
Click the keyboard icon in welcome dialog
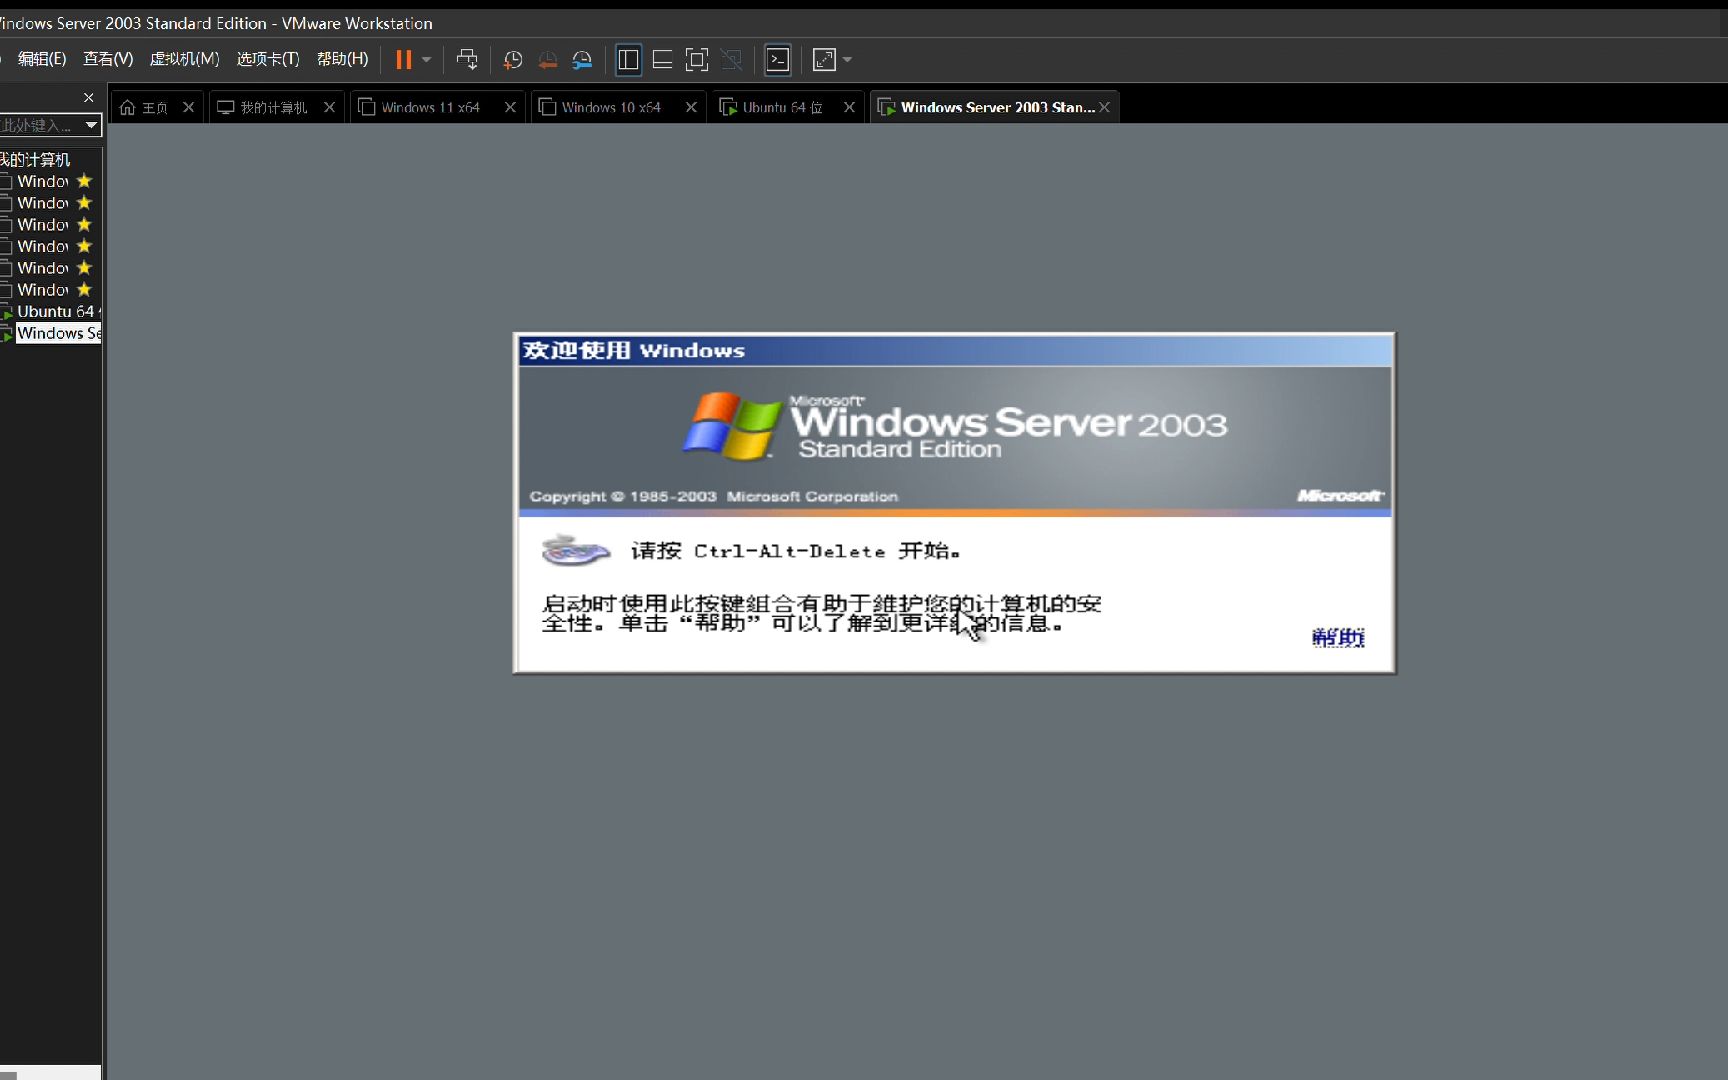coord(575,550)
